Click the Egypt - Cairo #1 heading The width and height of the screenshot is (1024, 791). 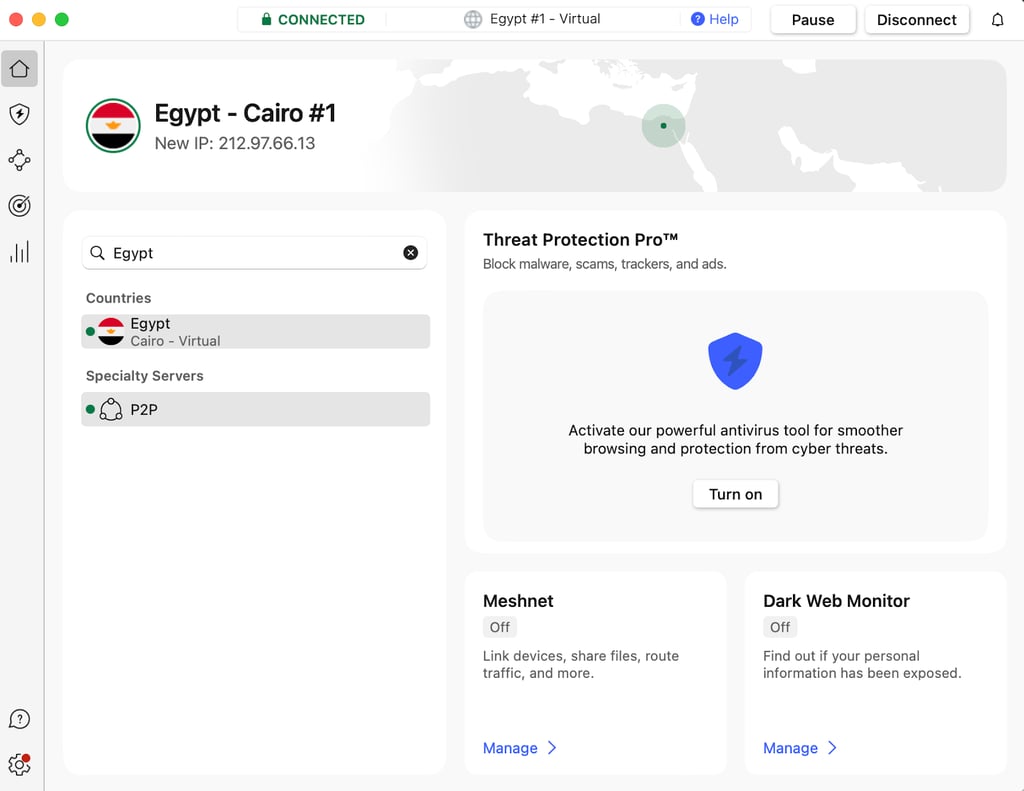pos(245,113)
